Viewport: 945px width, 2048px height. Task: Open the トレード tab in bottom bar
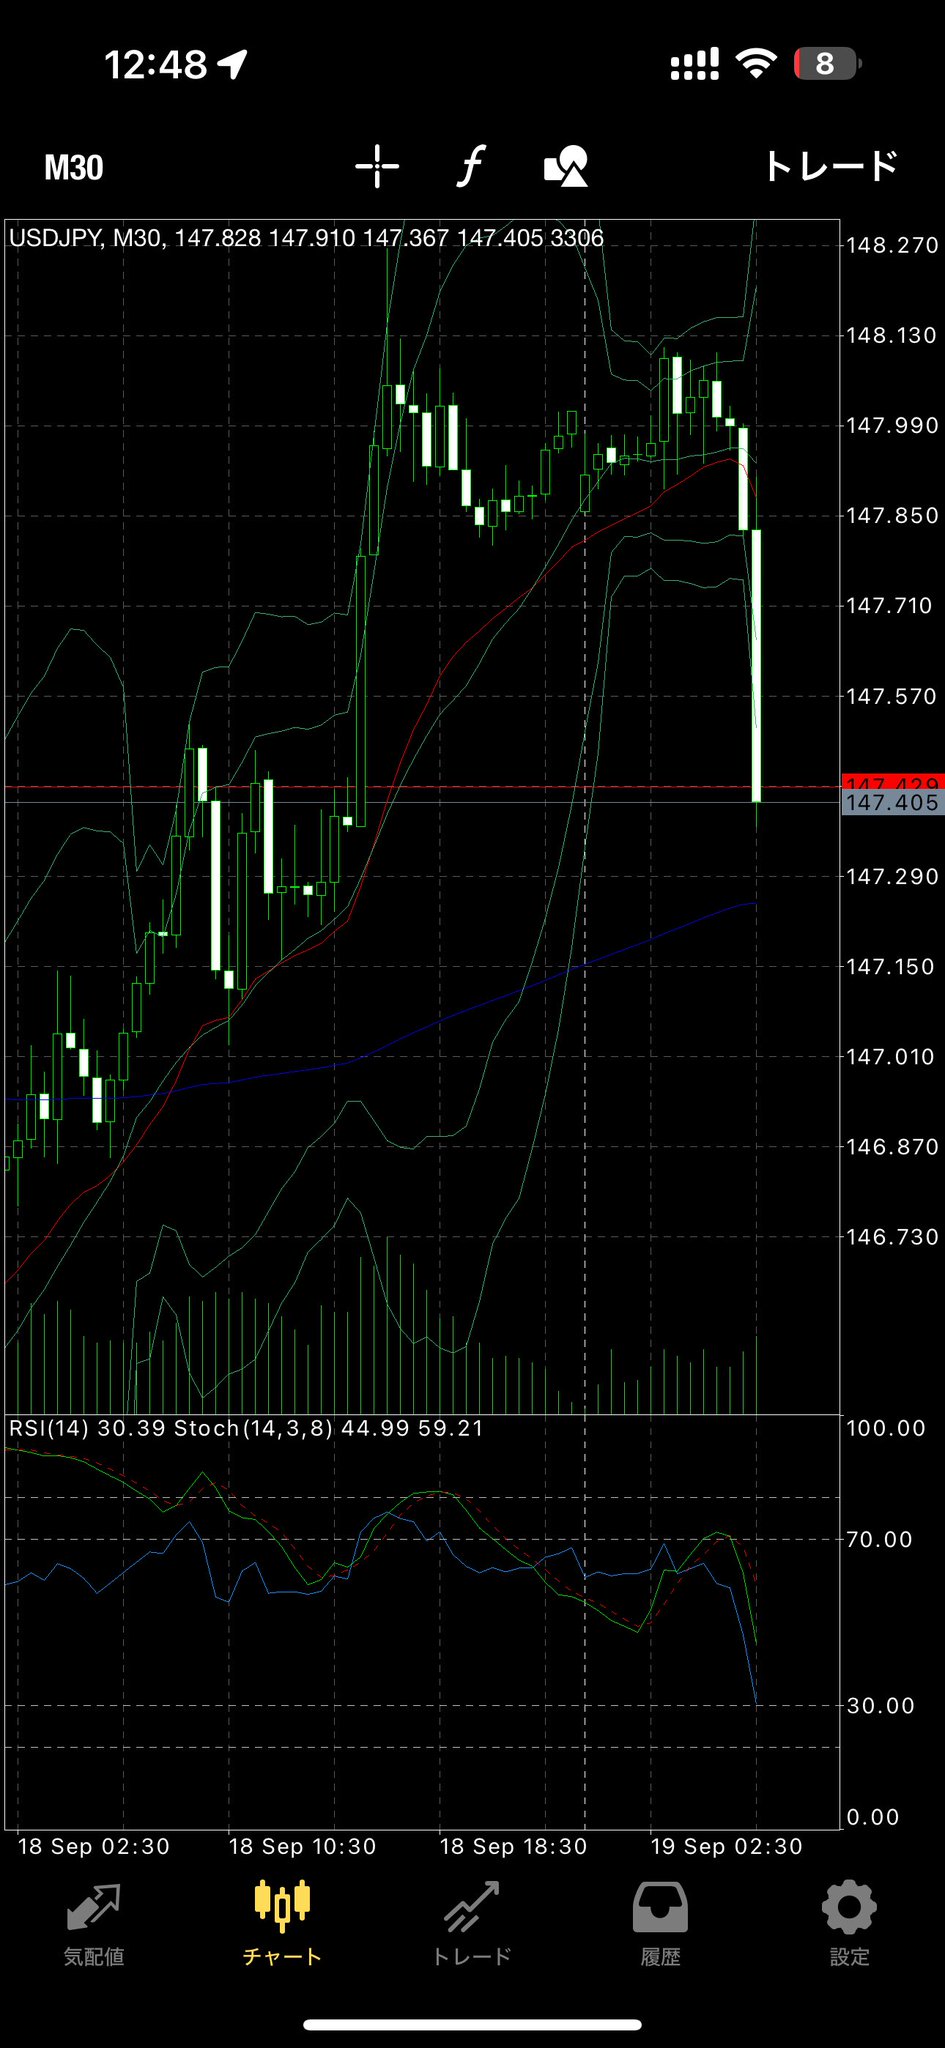click(x=472, y=1926)
